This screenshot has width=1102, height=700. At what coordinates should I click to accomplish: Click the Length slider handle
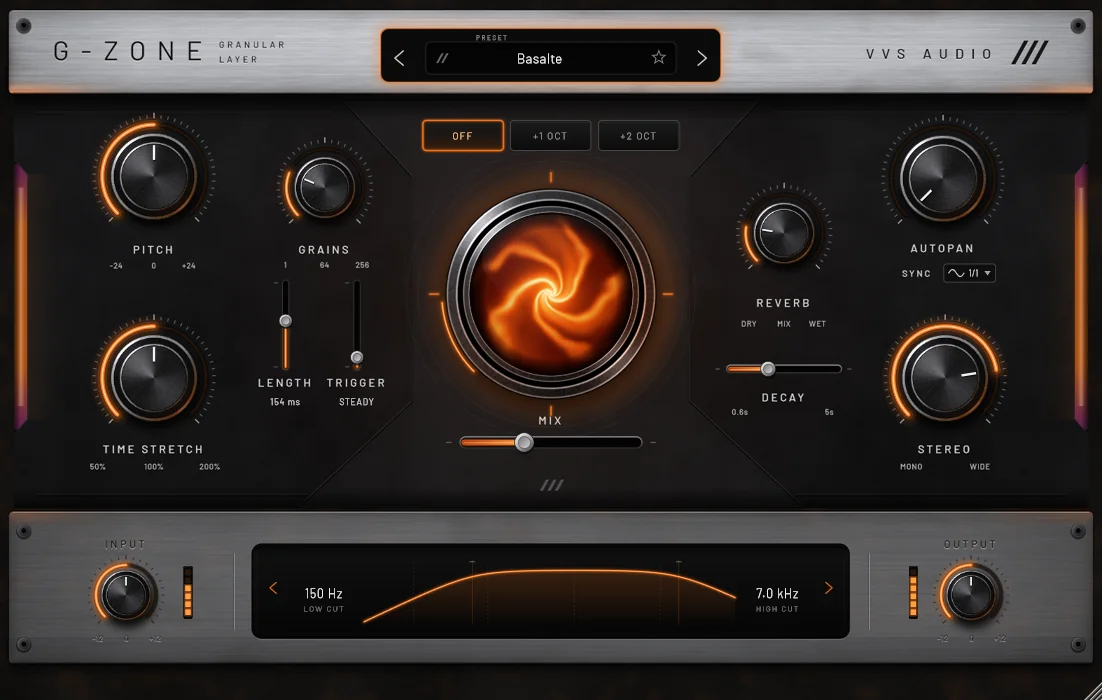[x=285, y=321]
